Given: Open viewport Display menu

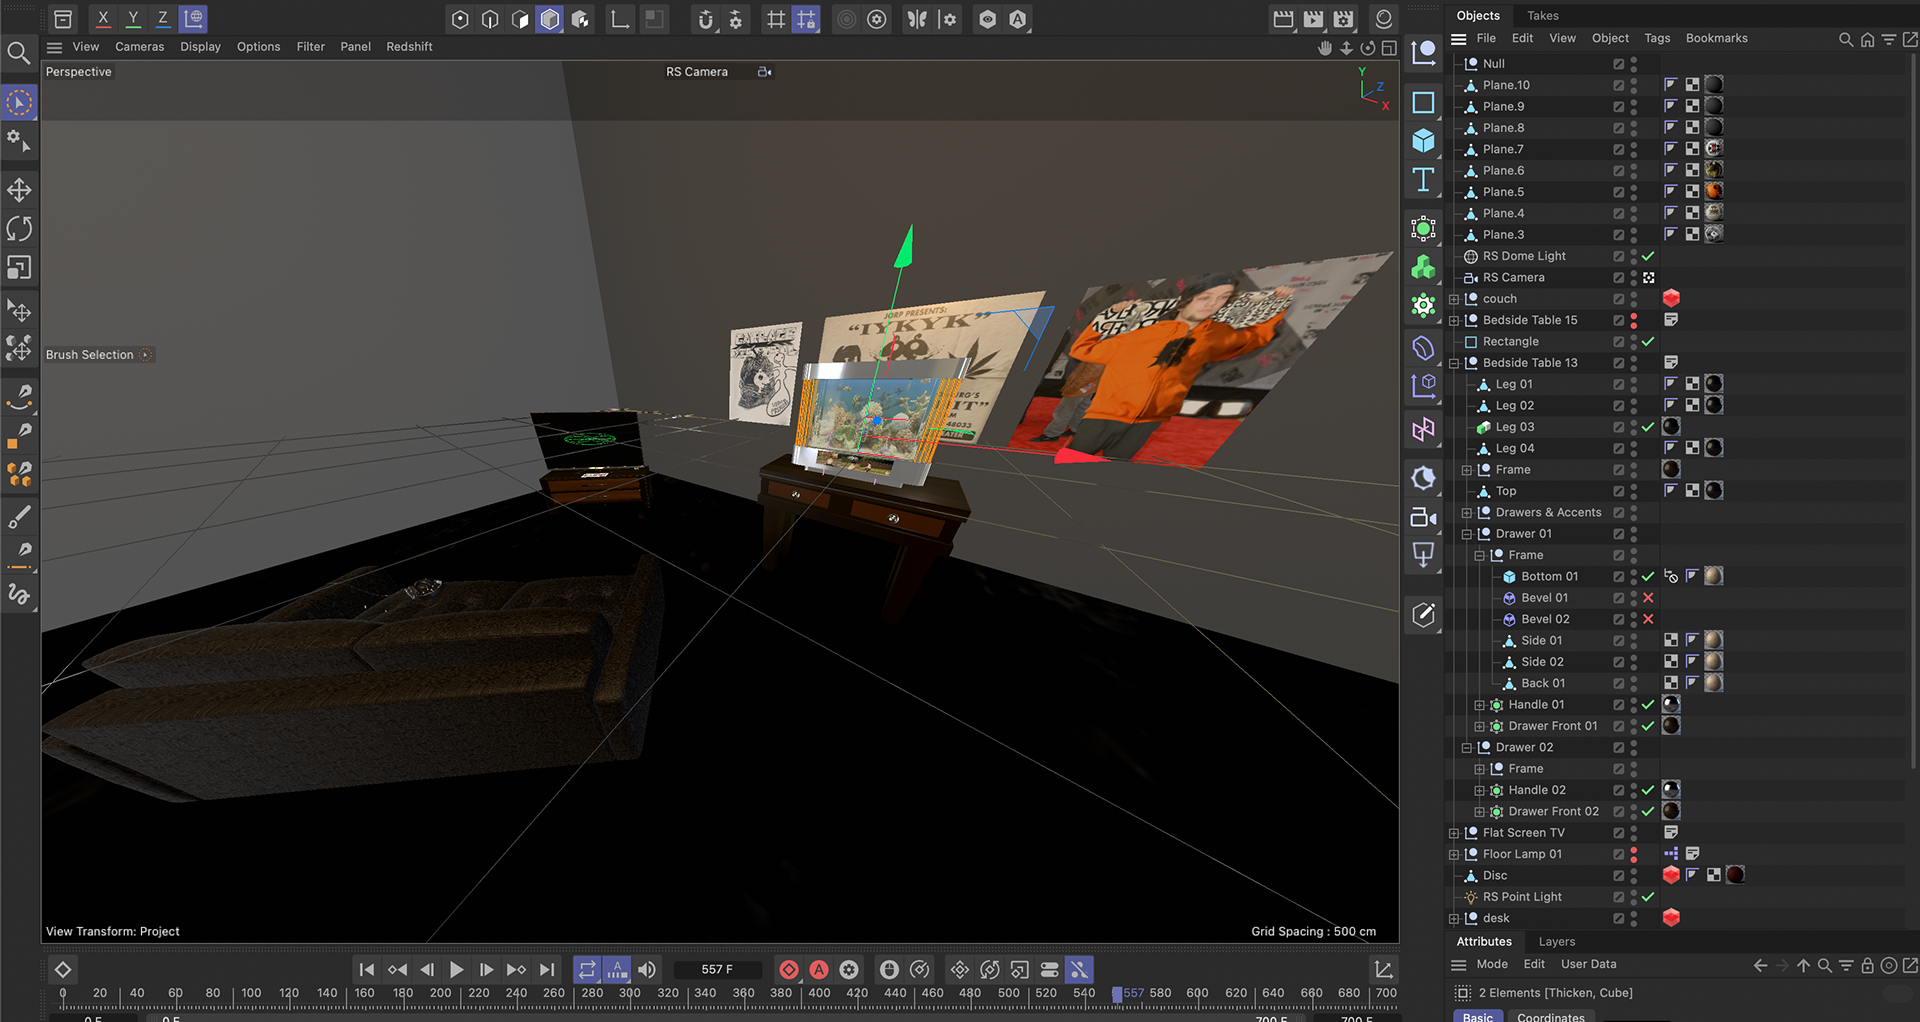Looking at the screenshot, I should click(x=201, y=47).
